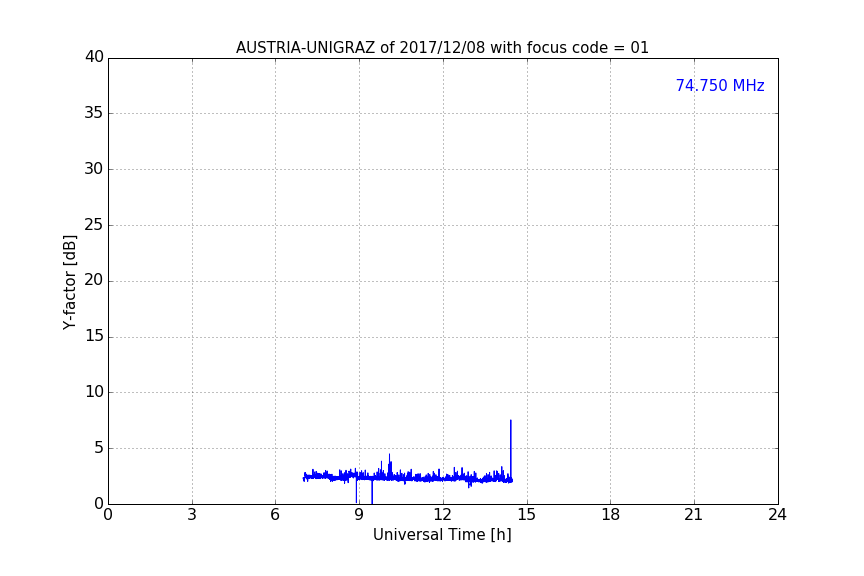
Task: Click the small blue peak near 10 hours
Action: tap(390, 465)
